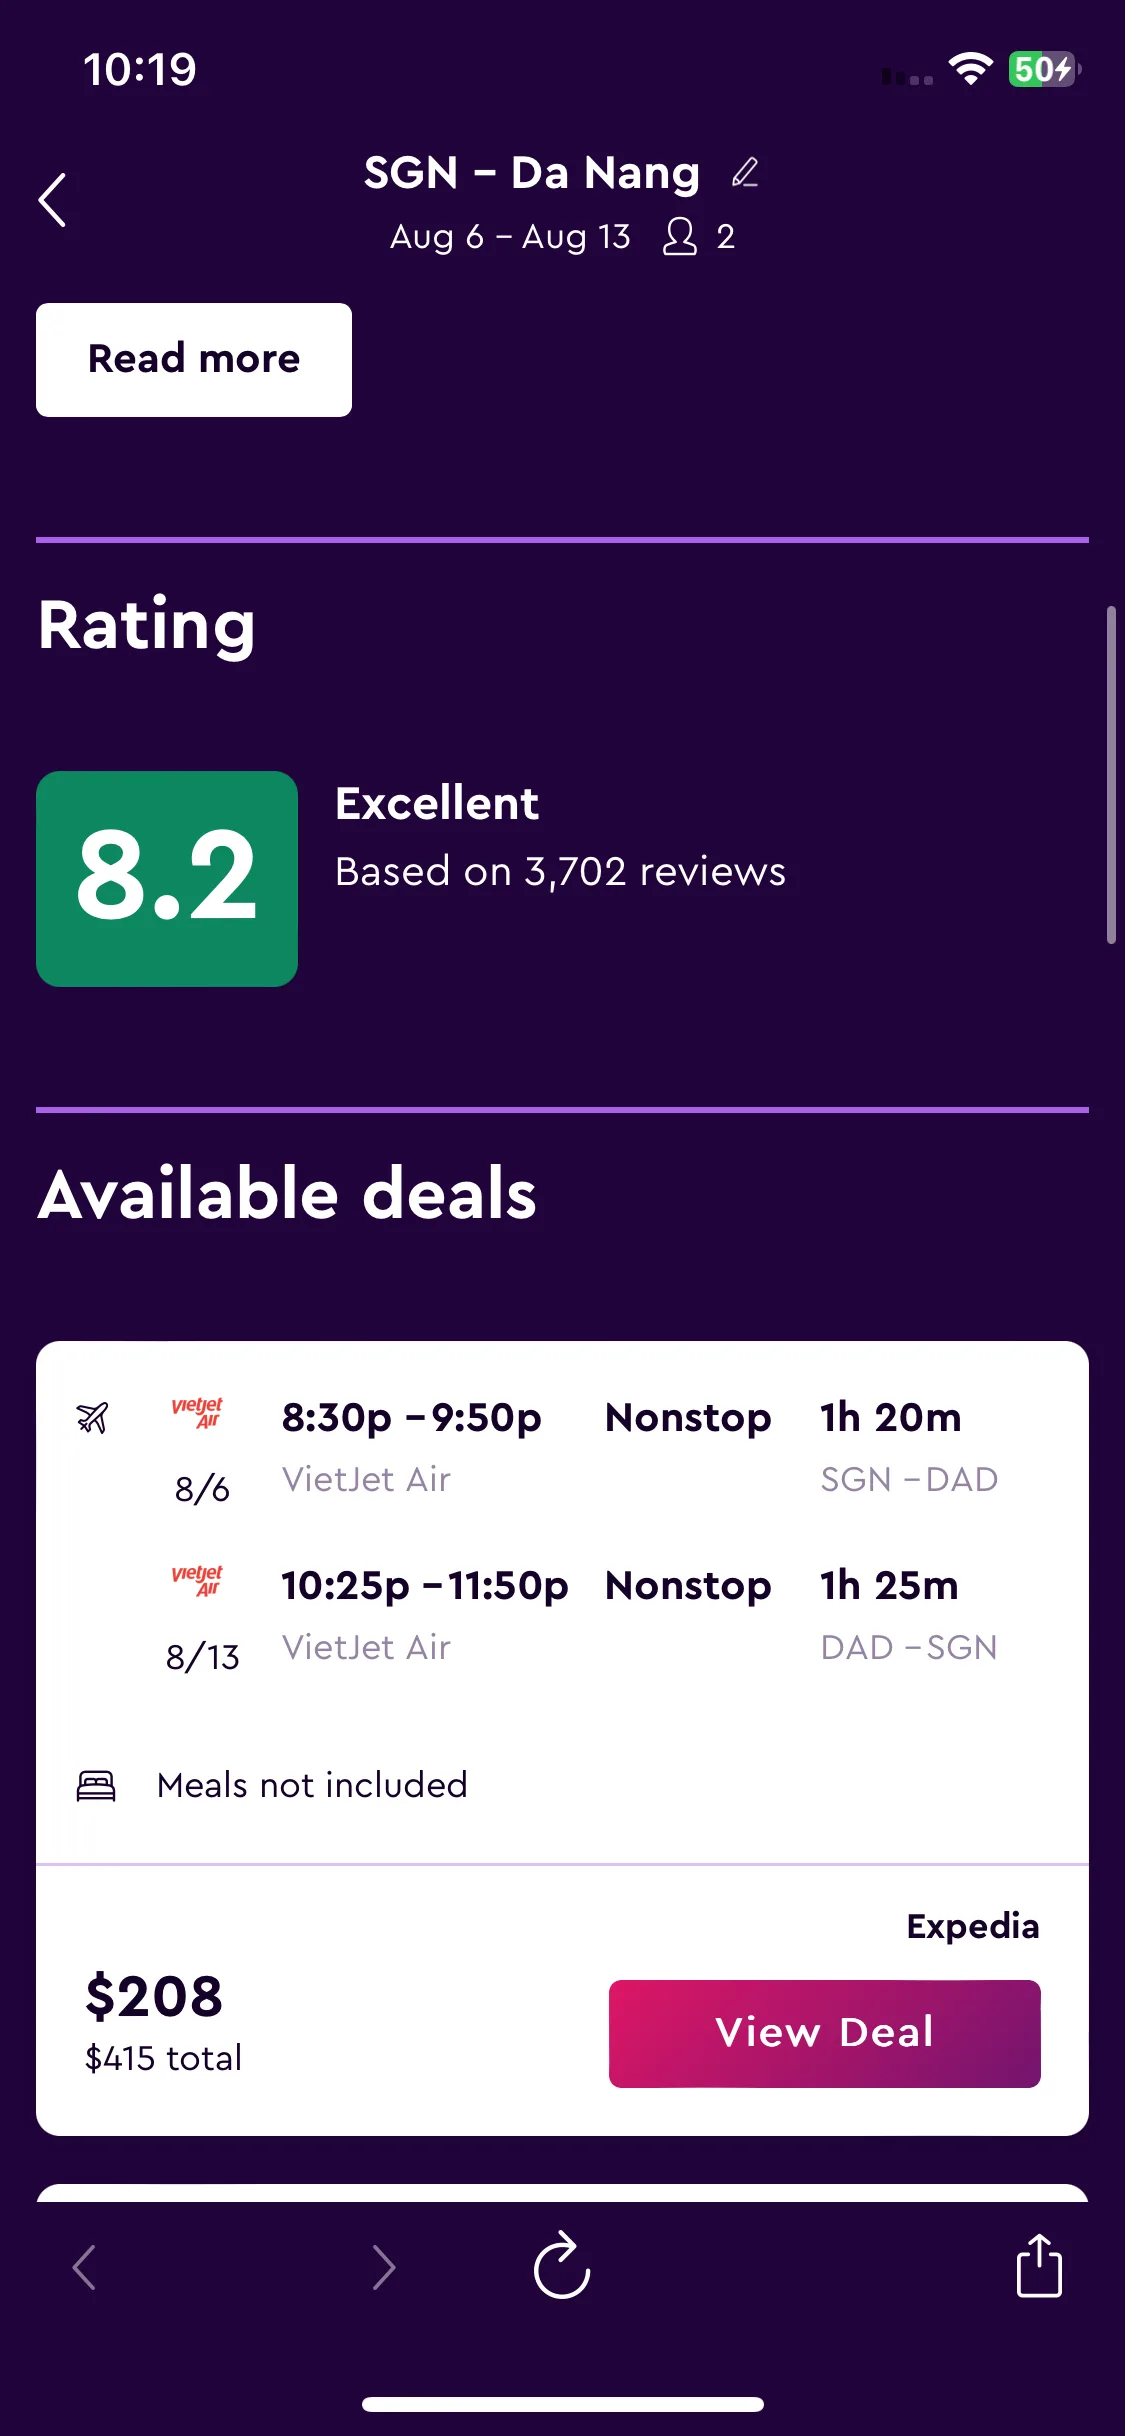The height and width of the screenshot is (2436, 1125).
Task: Edit search with the pencil icon
Action: pyautogui.click(x=745, y=173)
